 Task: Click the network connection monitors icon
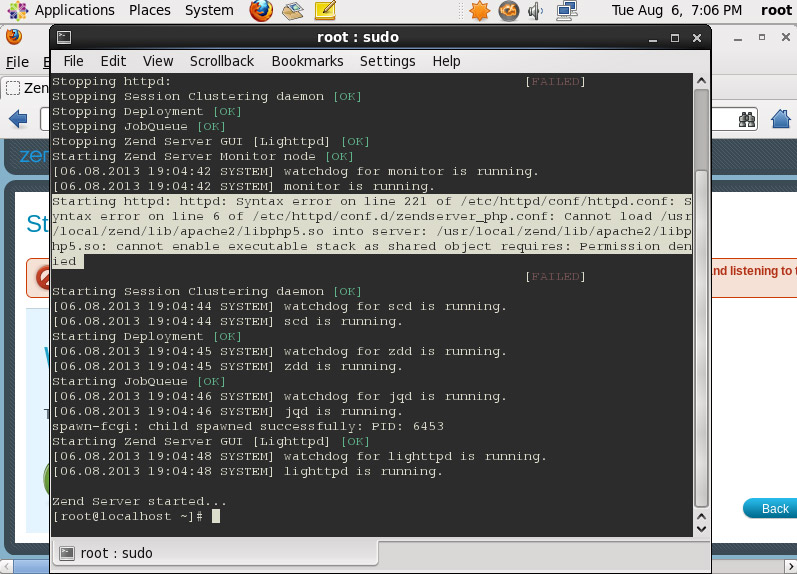click(x=567, y=11)
